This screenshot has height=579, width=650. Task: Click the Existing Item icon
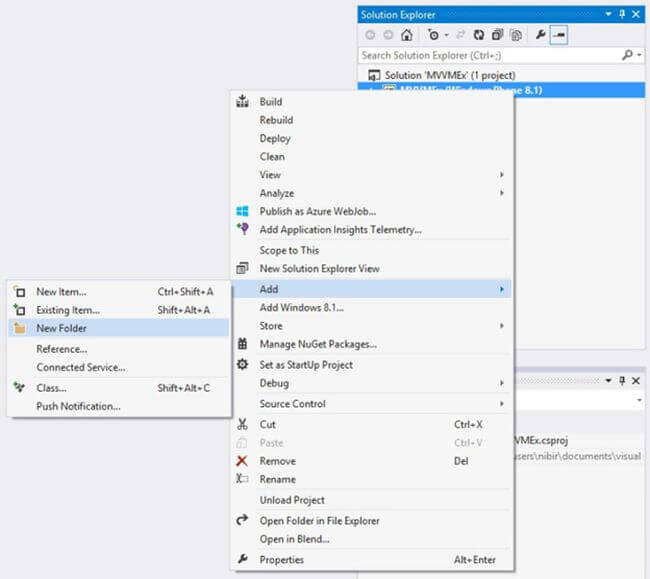pyautogui.click(x=19, y=309)
